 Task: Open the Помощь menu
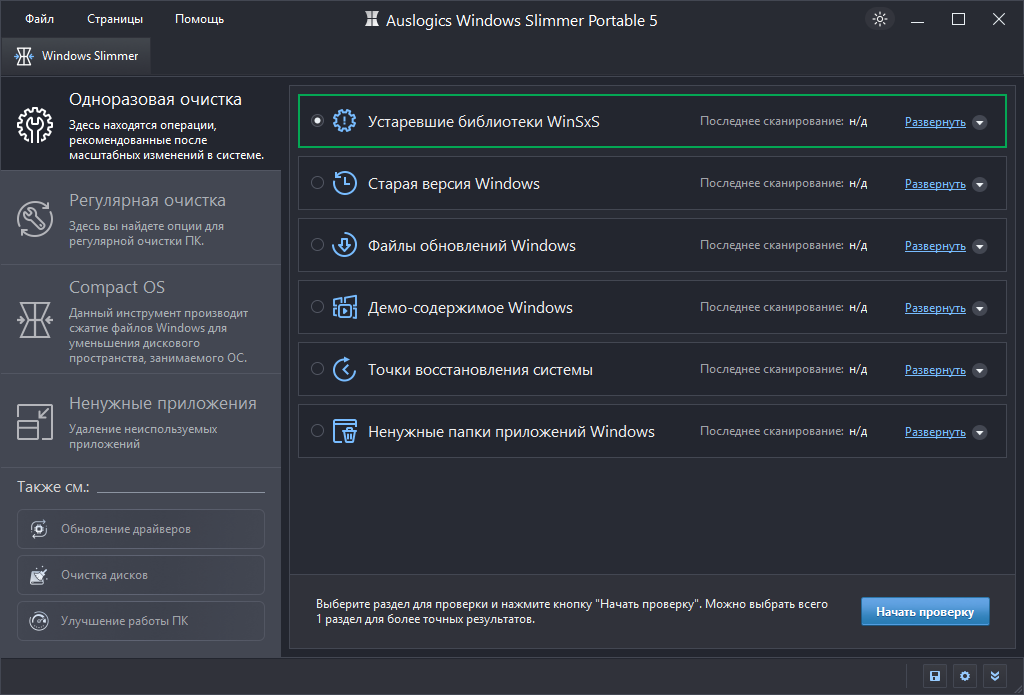click(x=199, y=19)
